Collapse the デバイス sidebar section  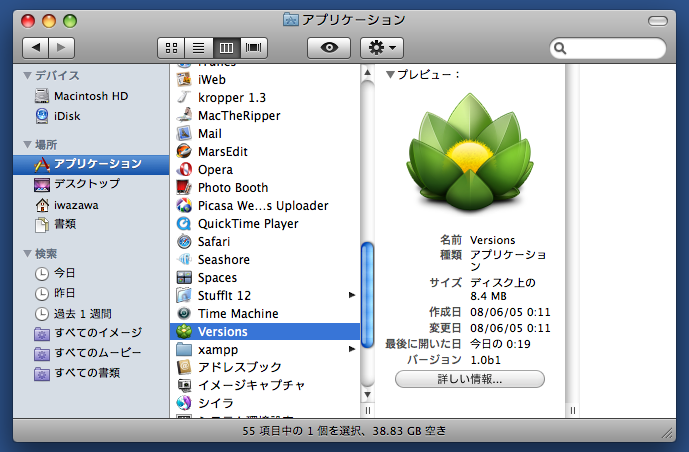27,76
